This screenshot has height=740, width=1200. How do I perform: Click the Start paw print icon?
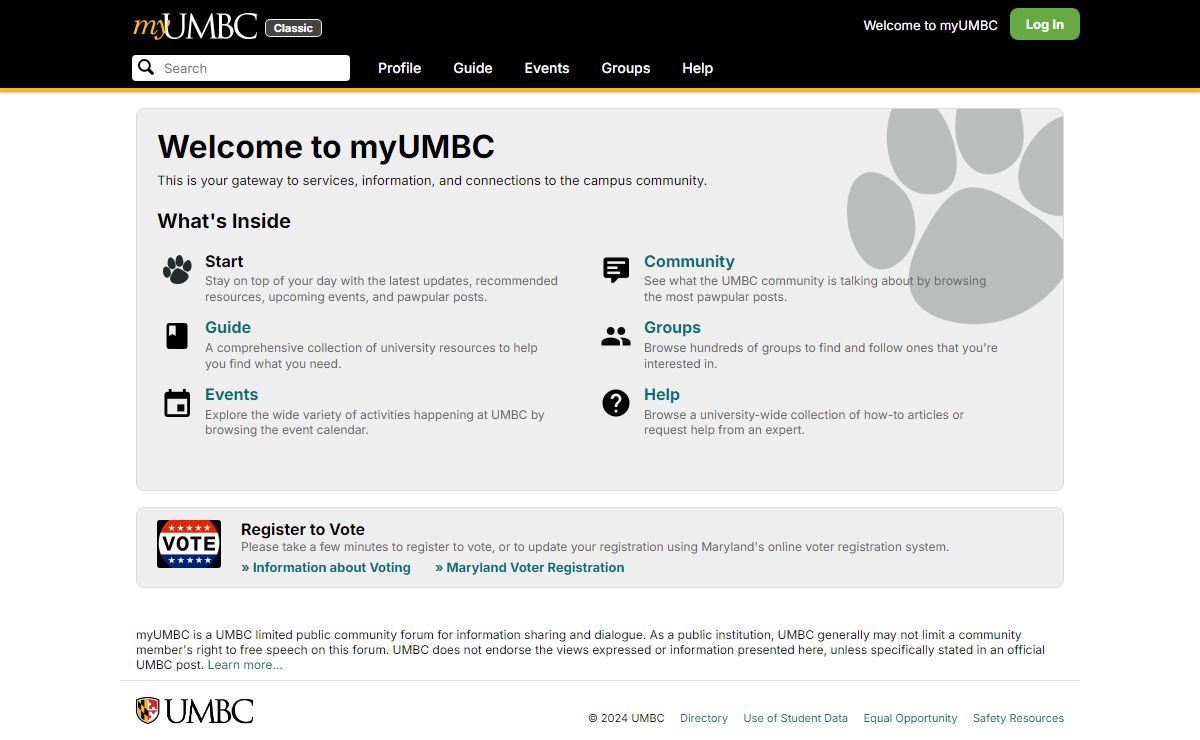[x=177, y=269]
